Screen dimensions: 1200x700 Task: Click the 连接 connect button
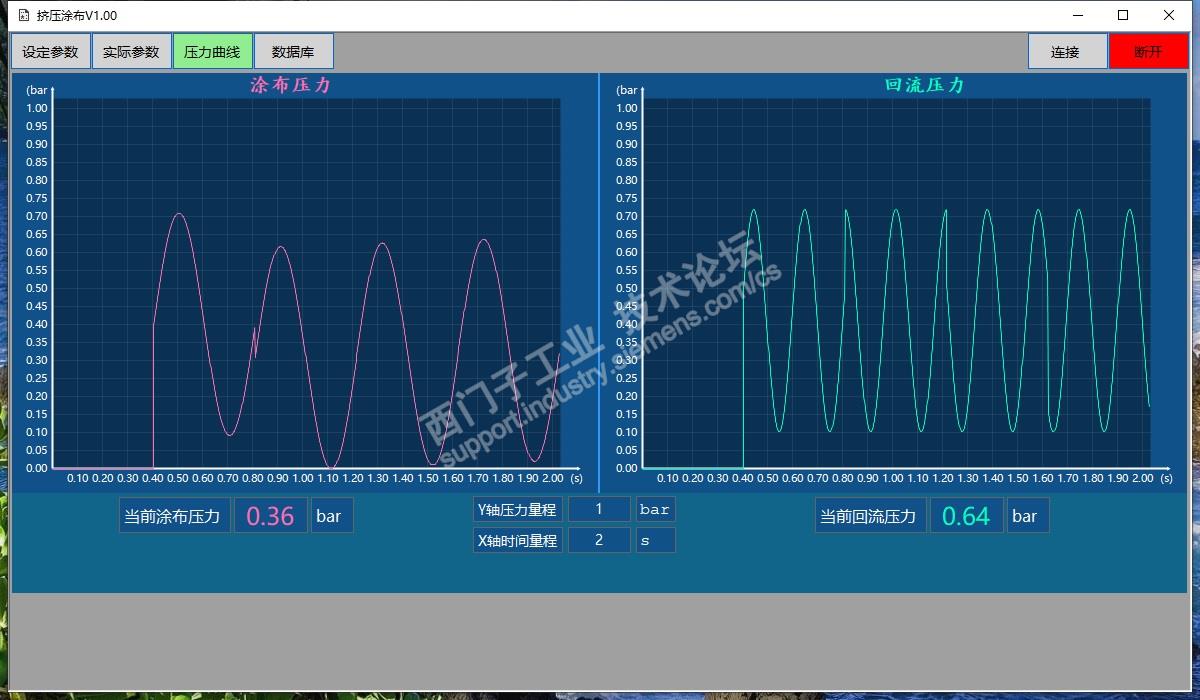tap(1067, 52)
